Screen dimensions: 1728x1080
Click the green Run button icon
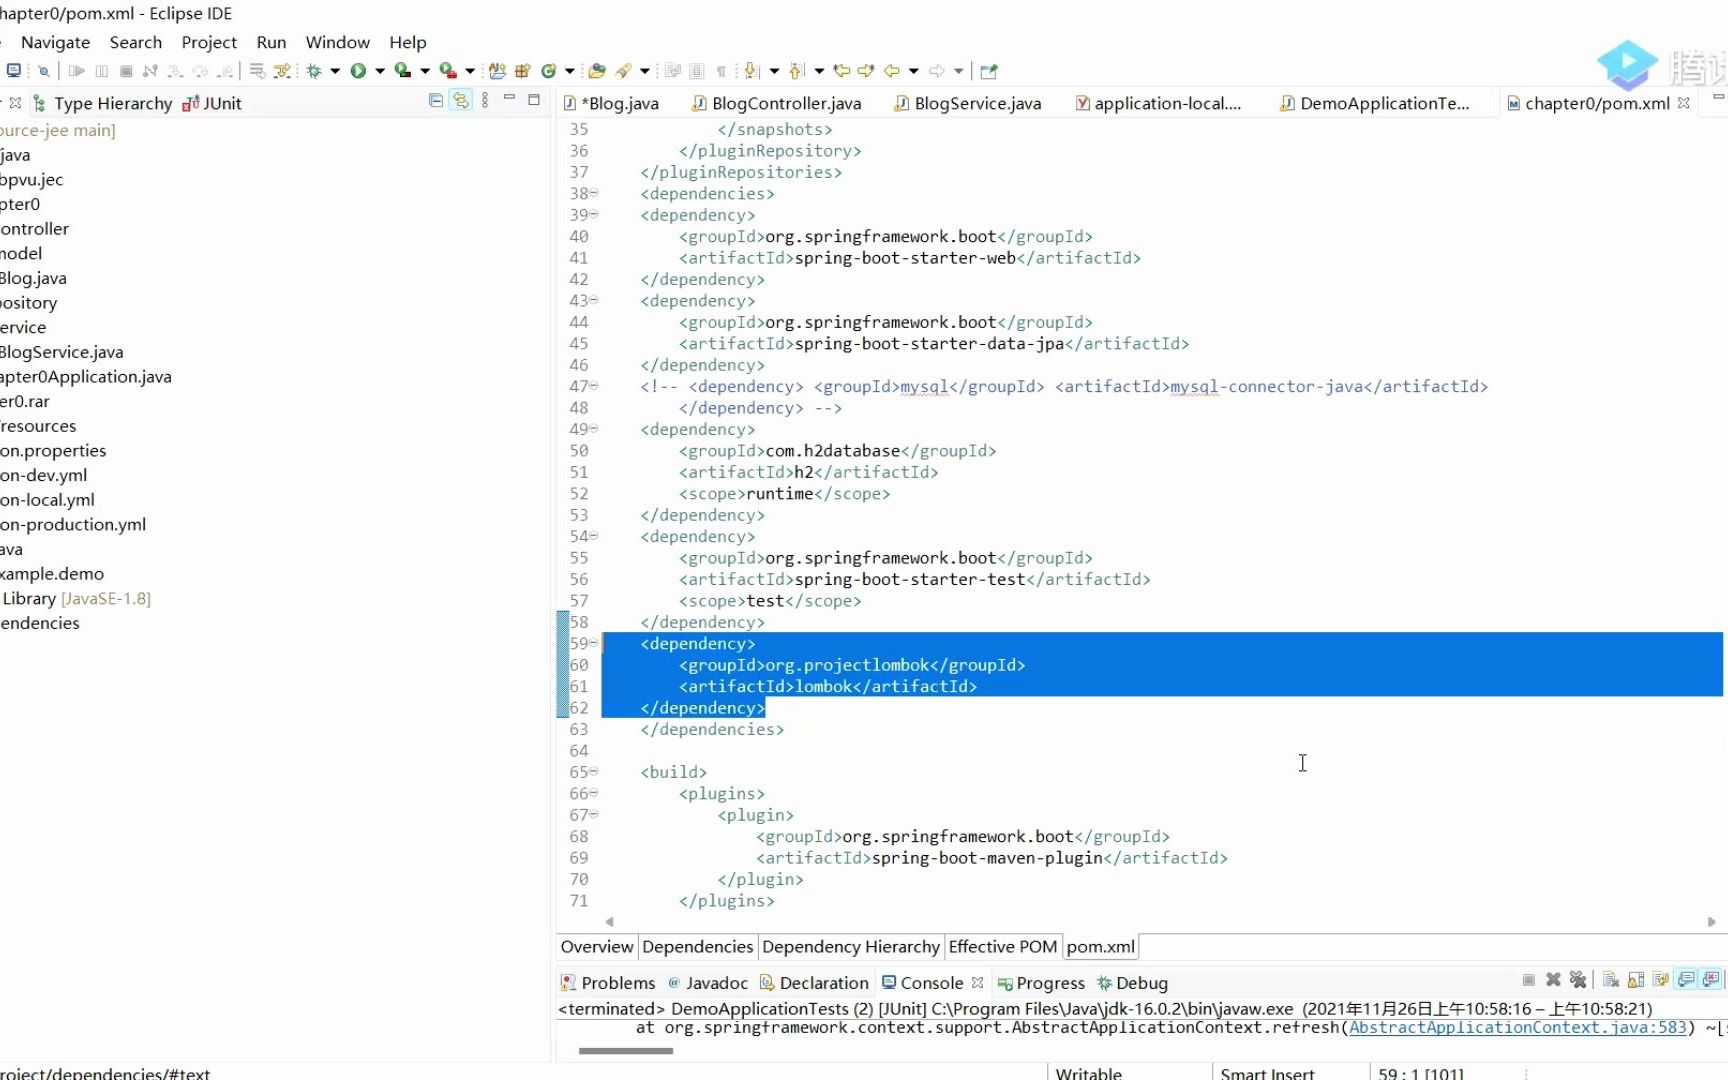coord(358,71)
